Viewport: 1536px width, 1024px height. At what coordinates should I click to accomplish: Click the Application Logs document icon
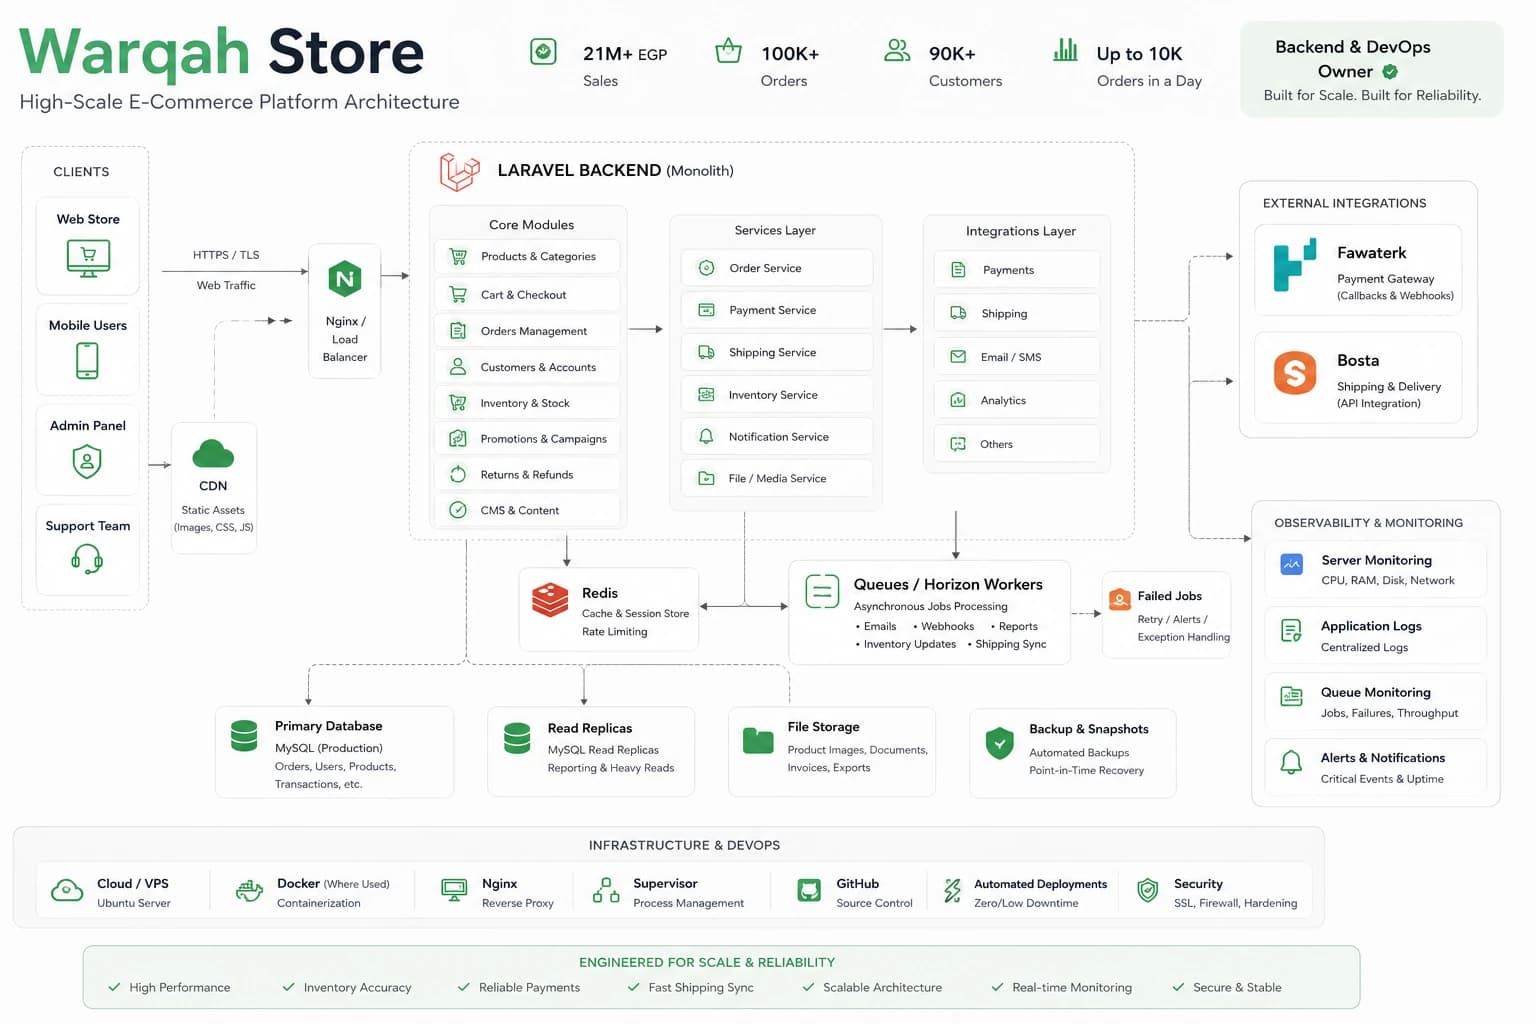[x=1291, y=630]
